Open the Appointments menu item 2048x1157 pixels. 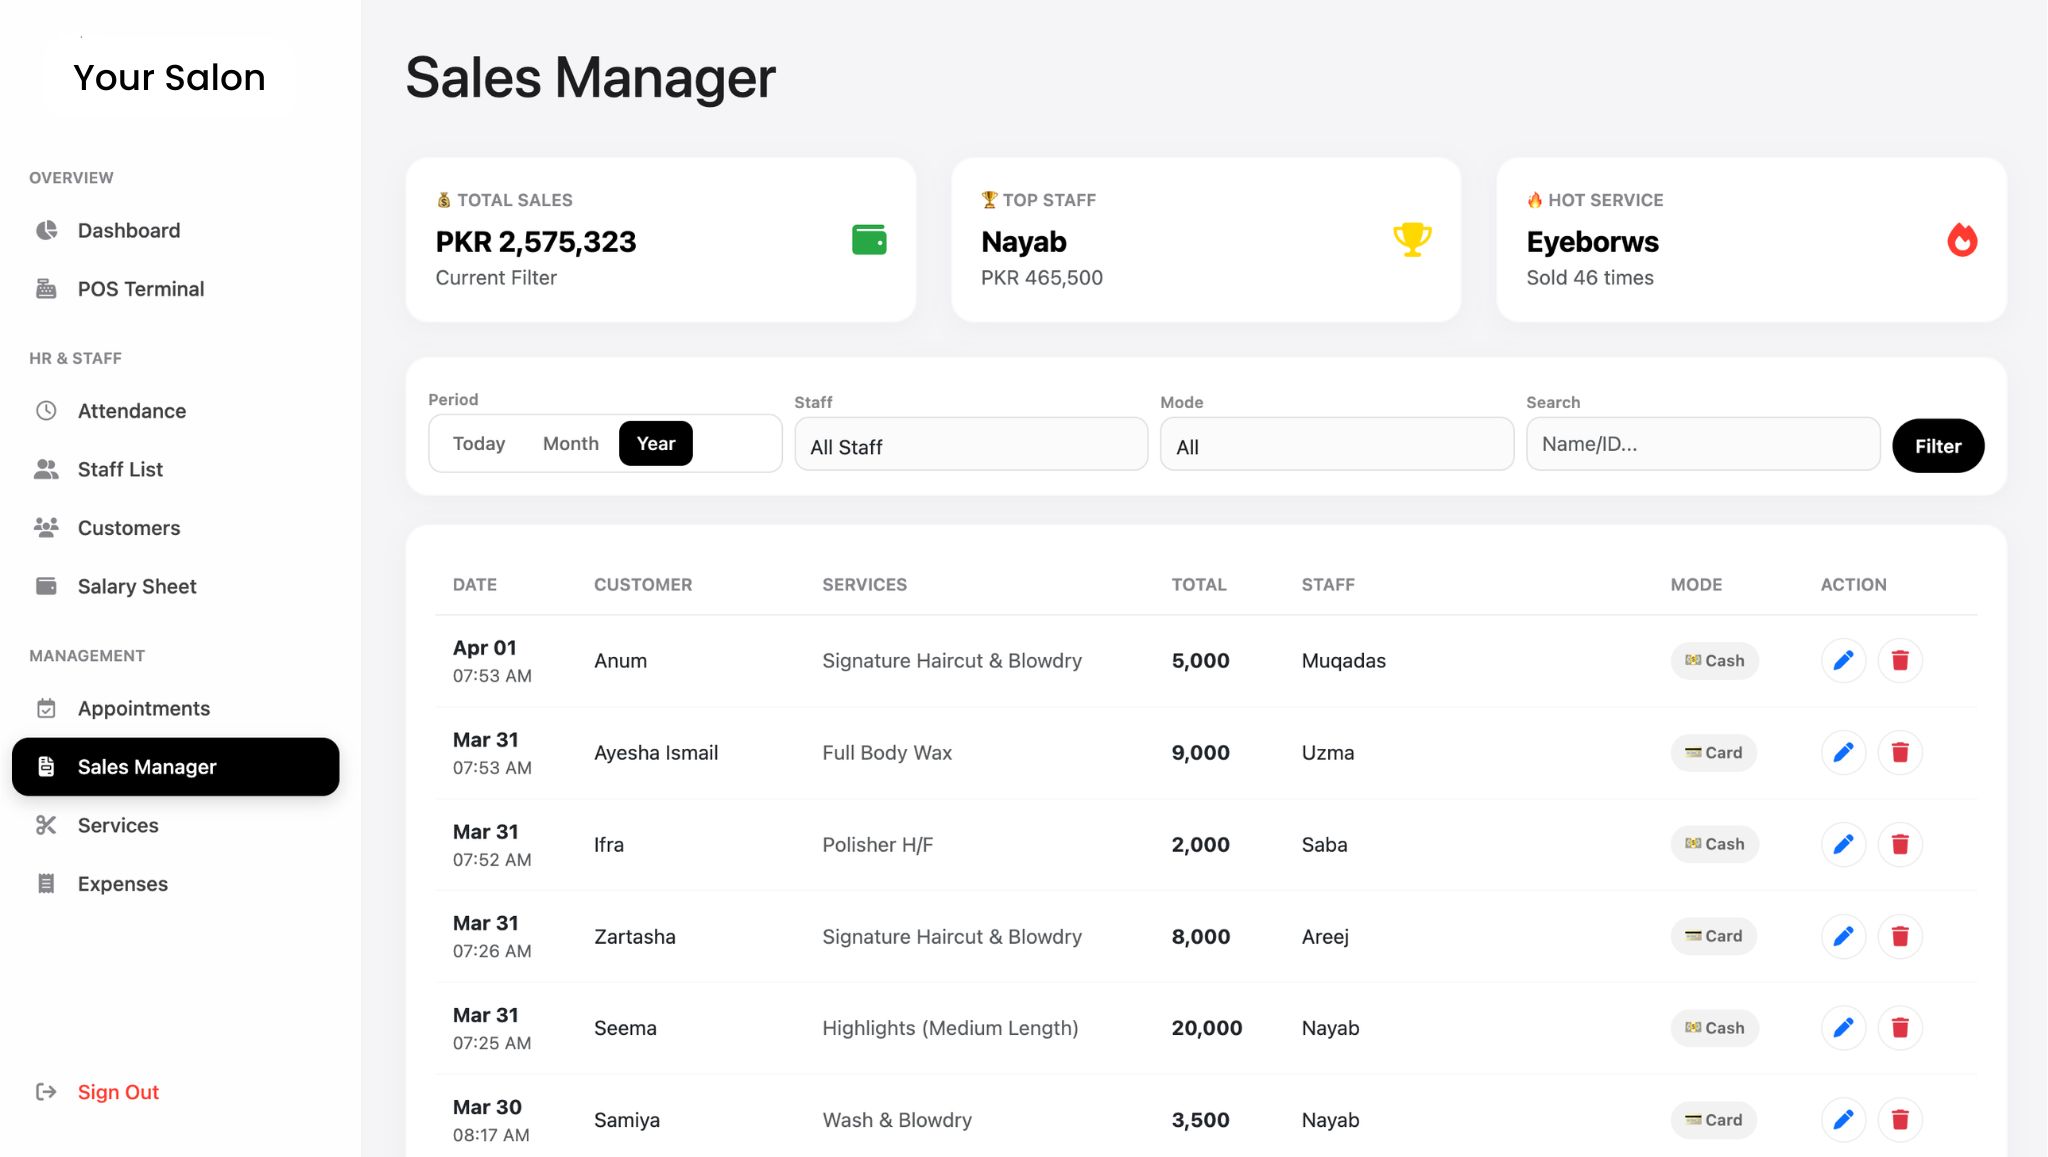pos(143,708)
